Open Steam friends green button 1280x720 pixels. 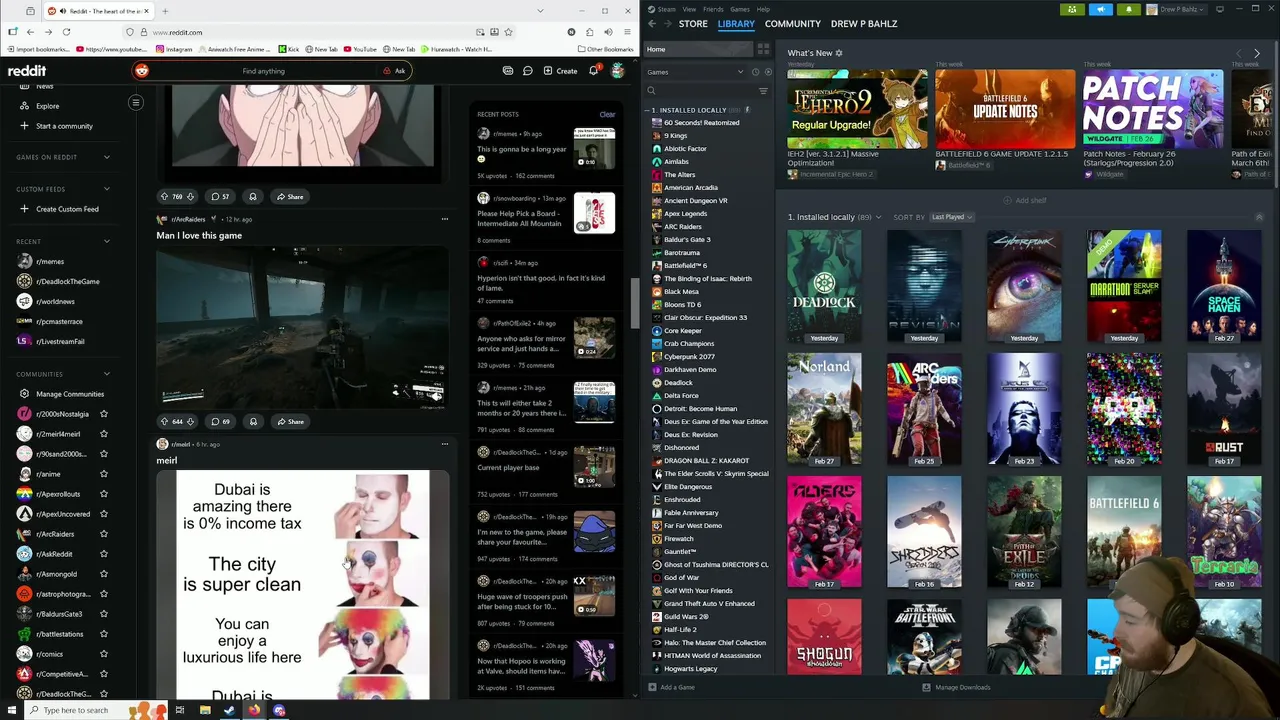point(1072,9)
